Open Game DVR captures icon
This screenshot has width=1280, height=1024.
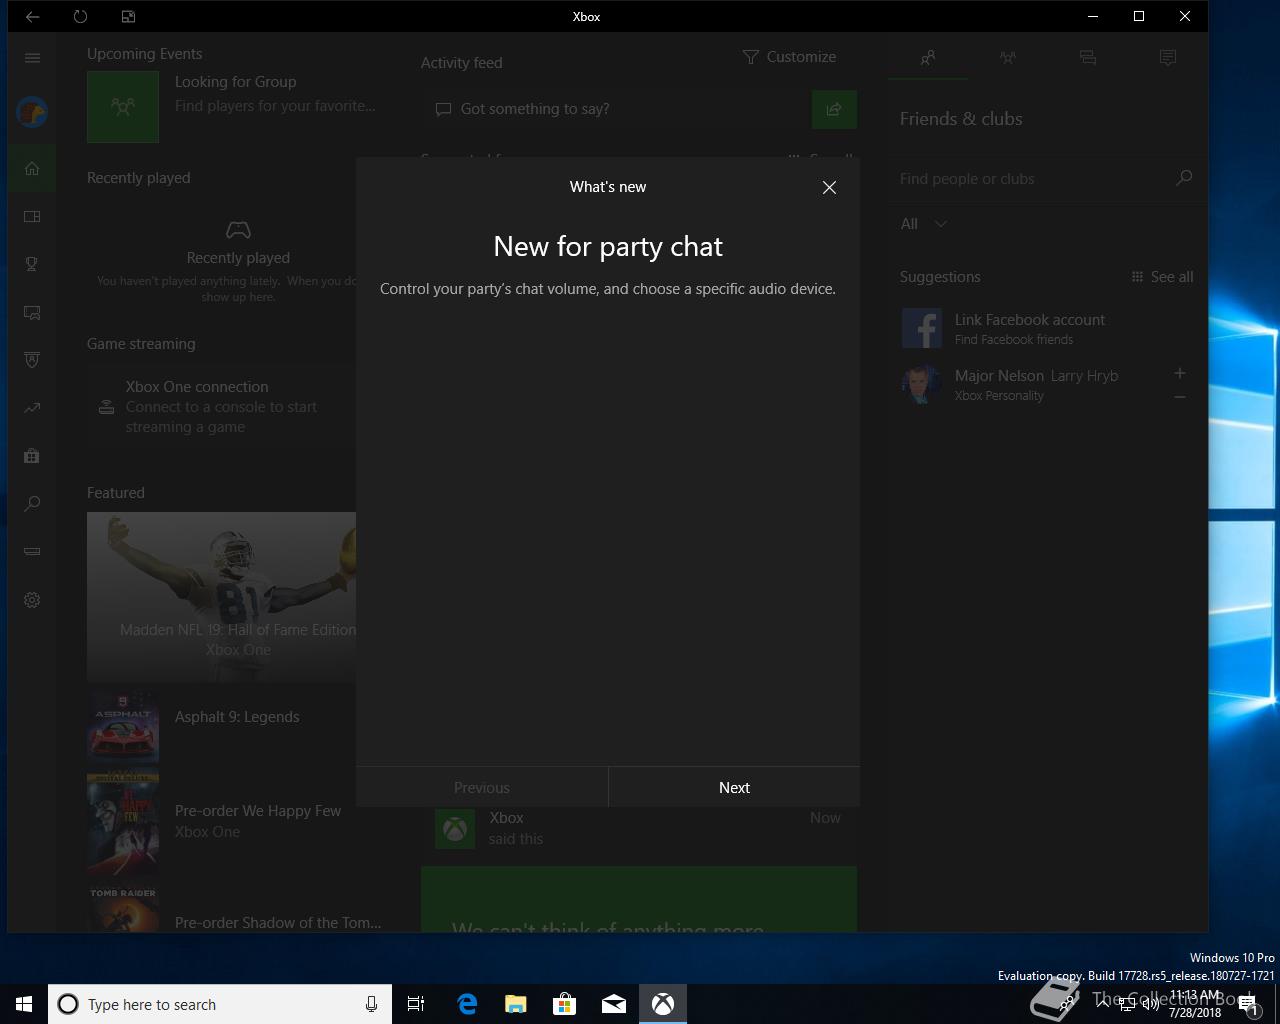(32, 312)
